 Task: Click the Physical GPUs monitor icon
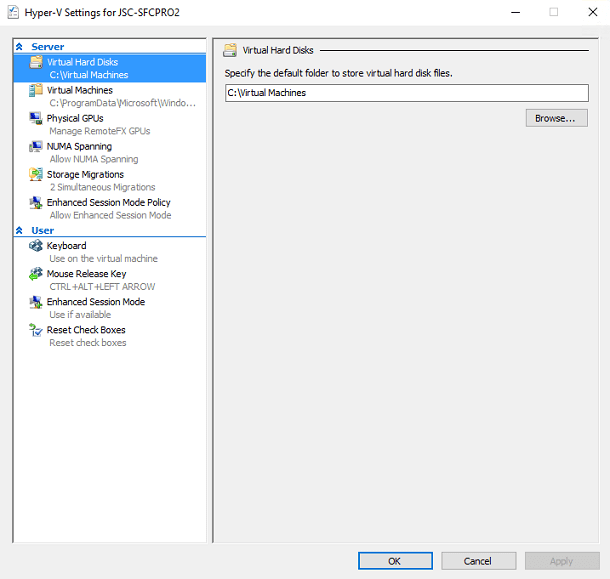(36, 118)
